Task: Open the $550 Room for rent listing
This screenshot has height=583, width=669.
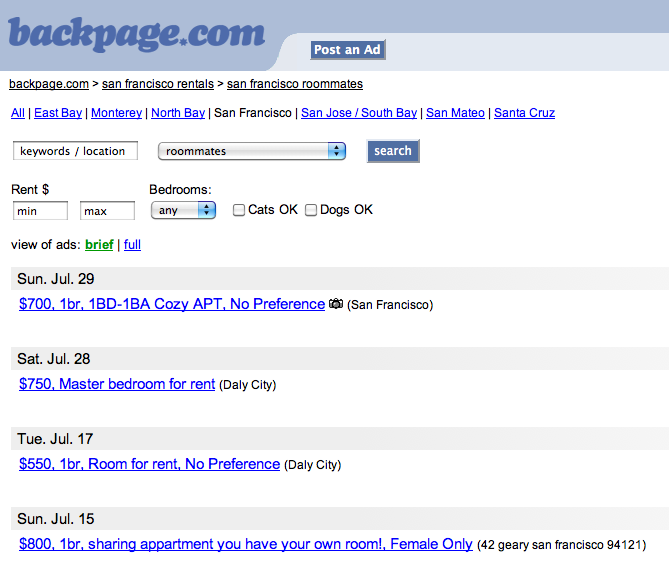Action: pyautogui.click(x=149, y=464)
